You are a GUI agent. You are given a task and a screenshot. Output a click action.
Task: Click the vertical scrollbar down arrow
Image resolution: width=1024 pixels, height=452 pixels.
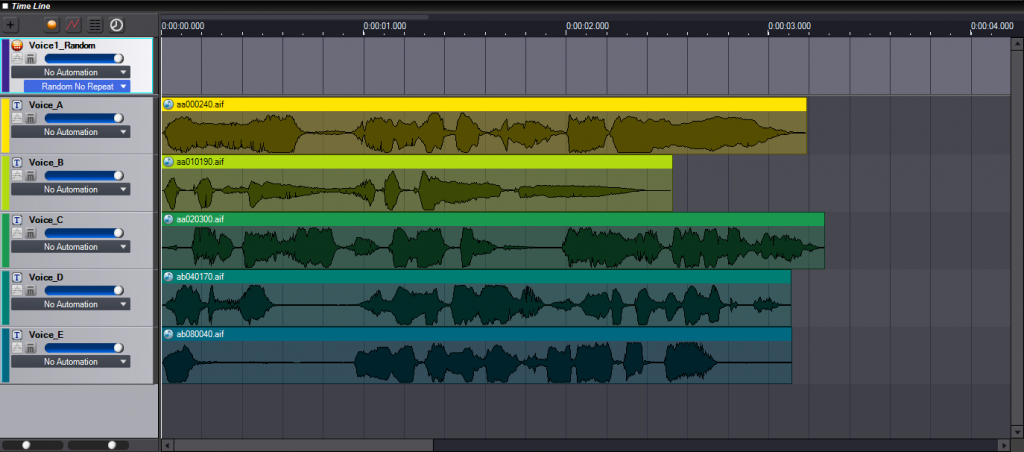coord(1017,433)
